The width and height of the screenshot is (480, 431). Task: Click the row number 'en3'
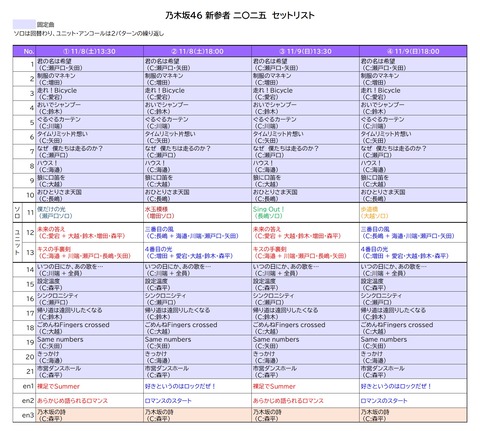click(28, 415)
